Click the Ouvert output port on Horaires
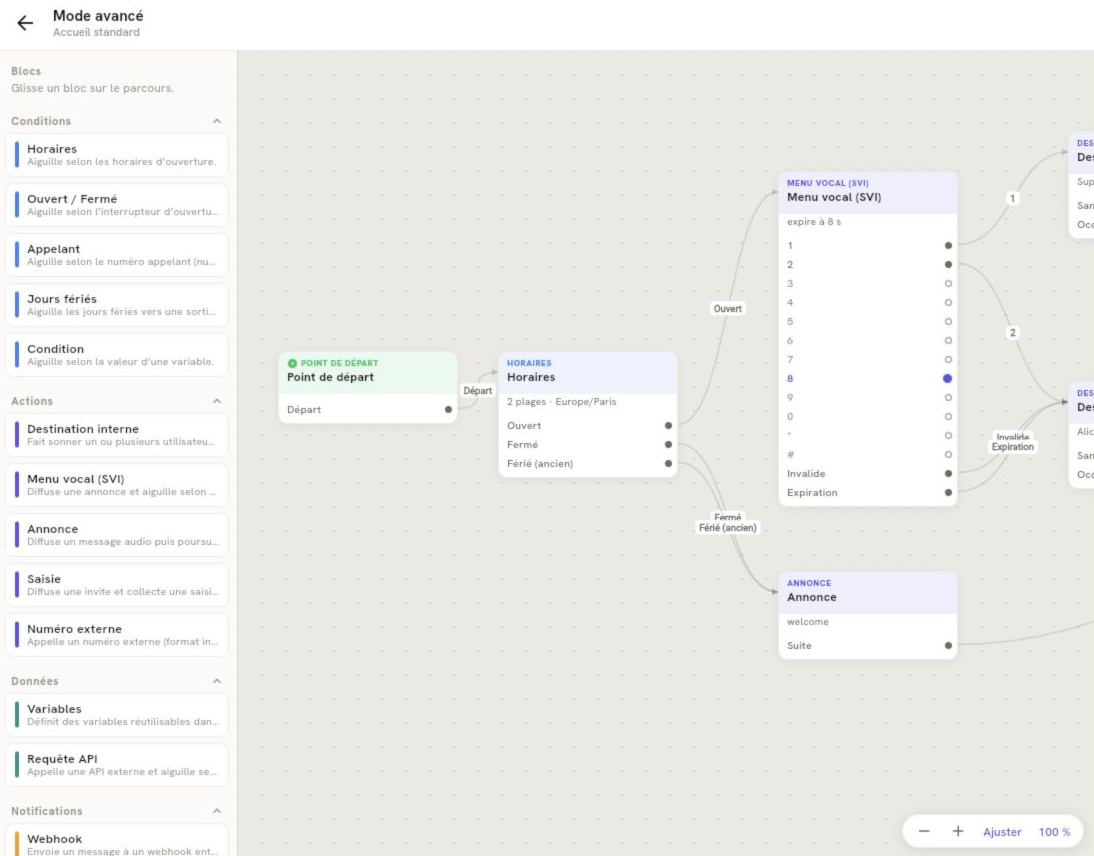1094x856 pixels. (668, 426)
